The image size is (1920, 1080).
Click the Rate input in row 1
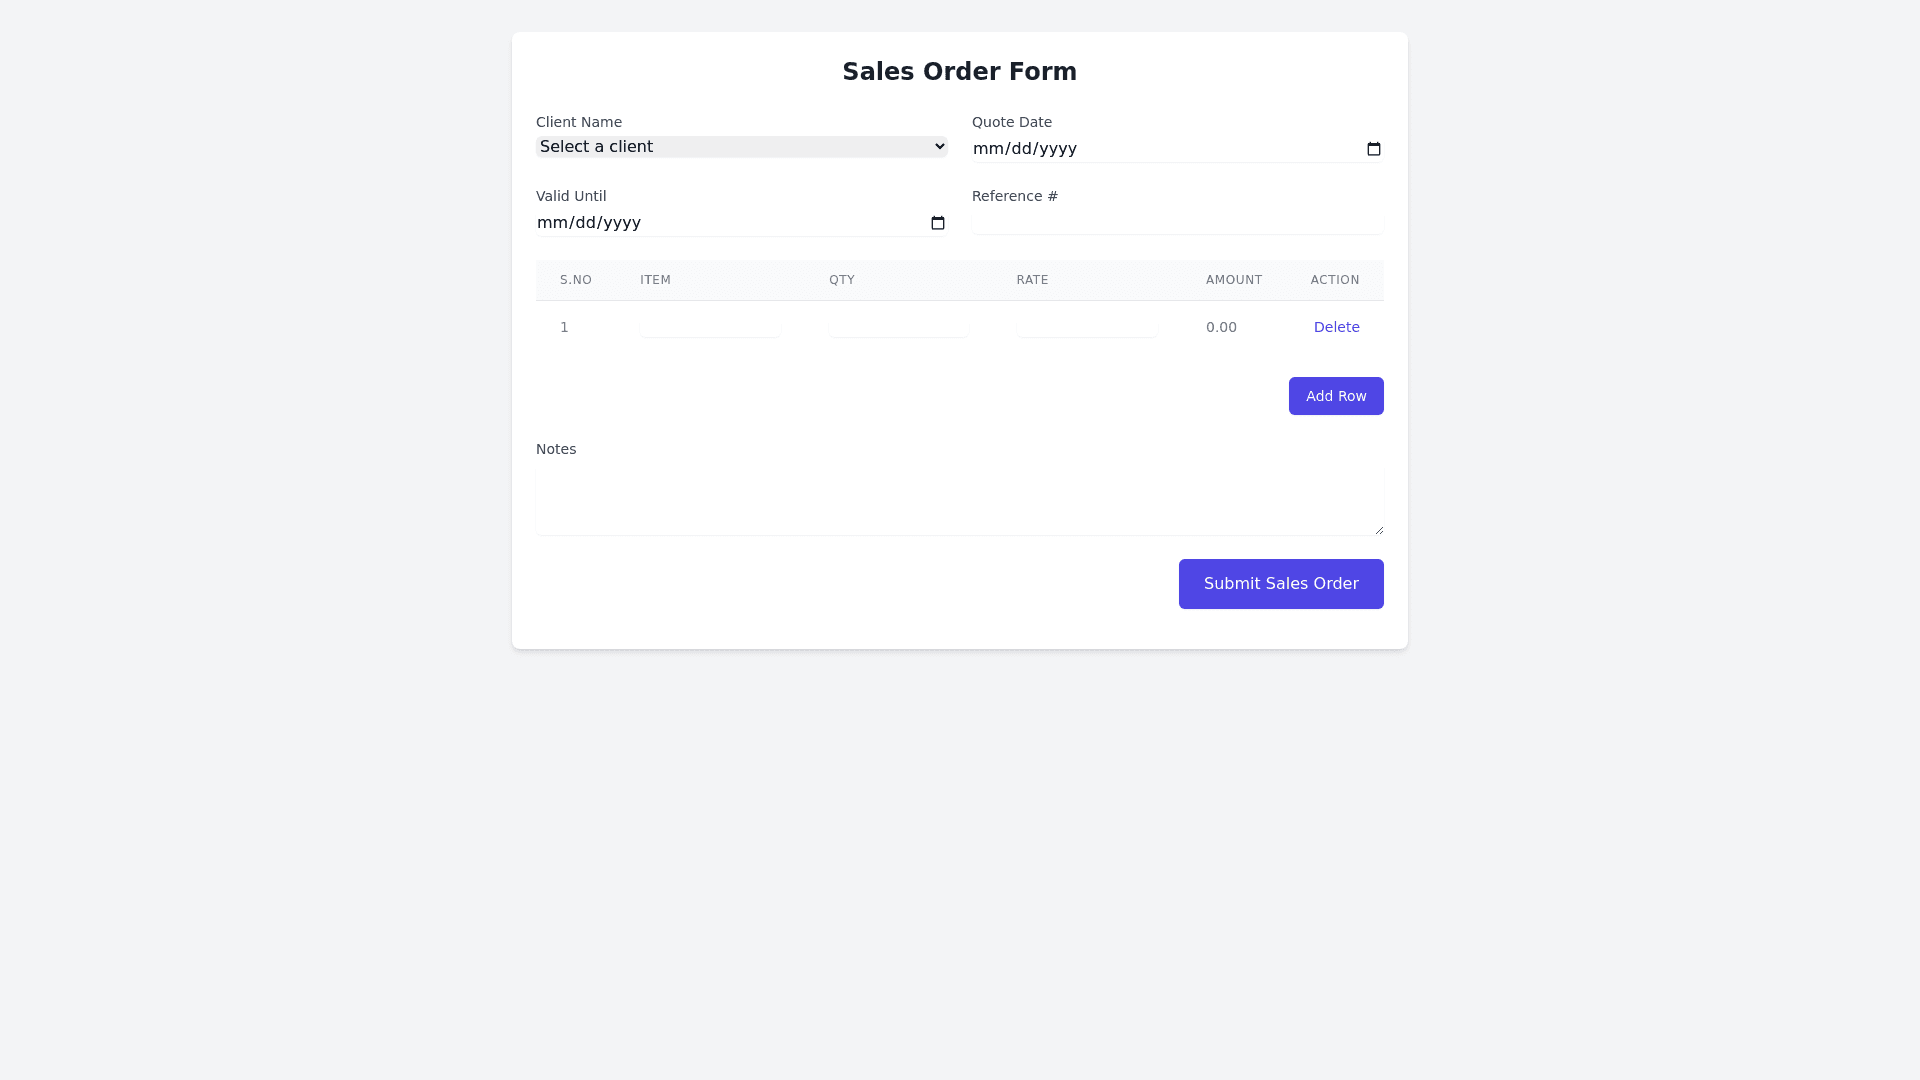click(1087, 327)
